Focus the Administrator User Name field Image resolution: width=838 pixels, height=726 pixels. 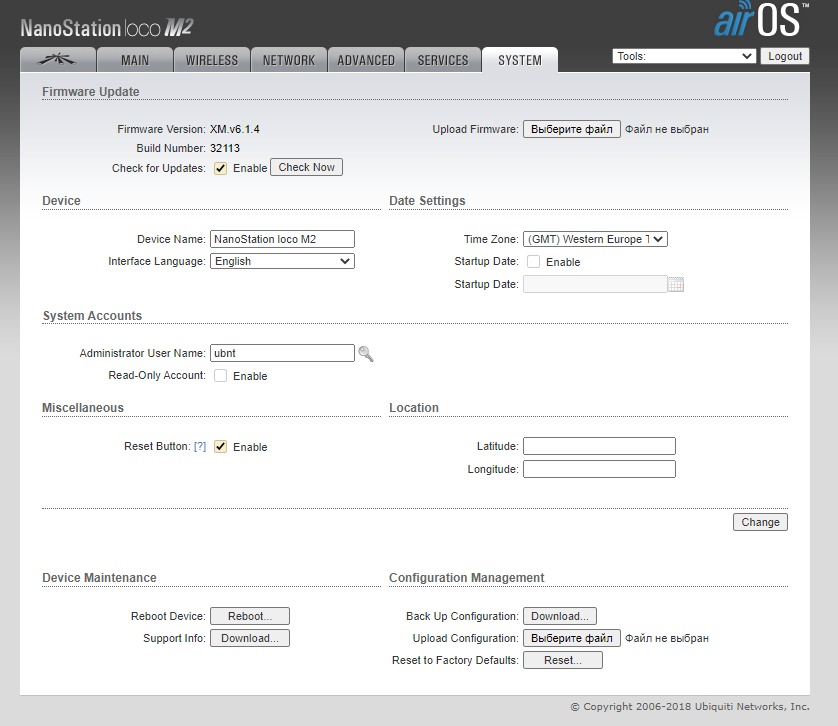[x=282, y=353]
